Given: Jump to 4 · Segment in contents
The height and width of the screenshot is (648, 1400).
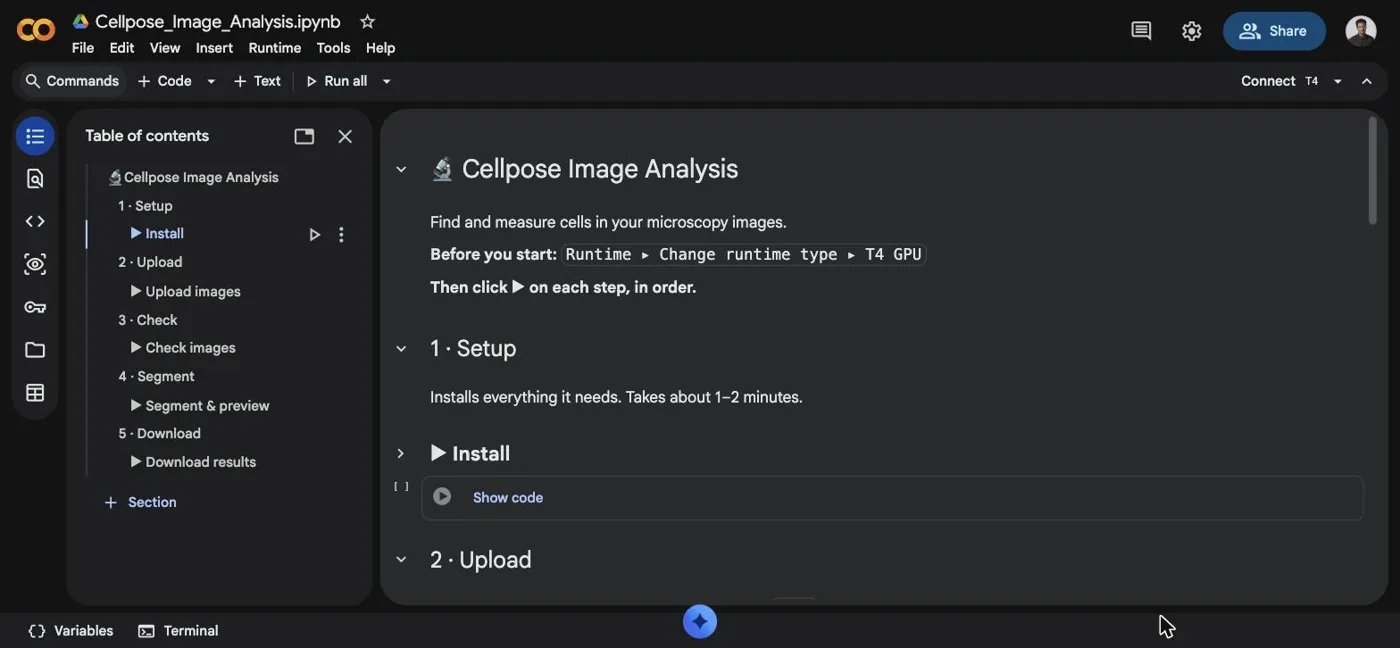Looking at the screenshot, I should (x=156, y=376).
